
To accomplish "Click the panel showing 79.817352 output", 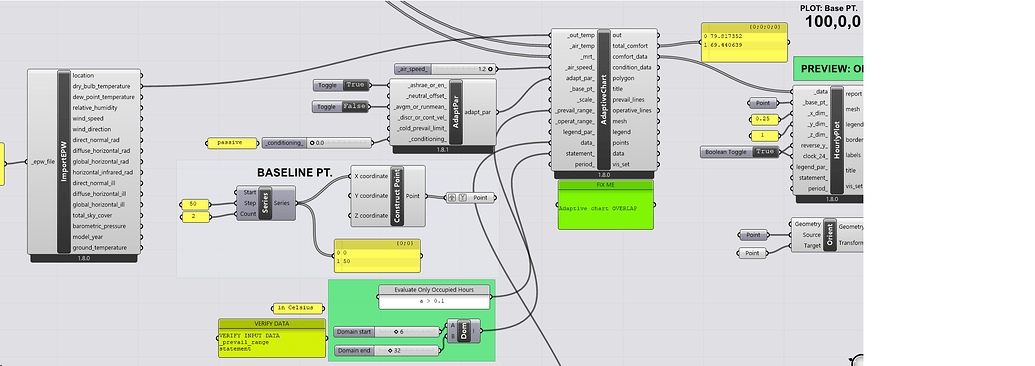I will [x=744, y=42].
